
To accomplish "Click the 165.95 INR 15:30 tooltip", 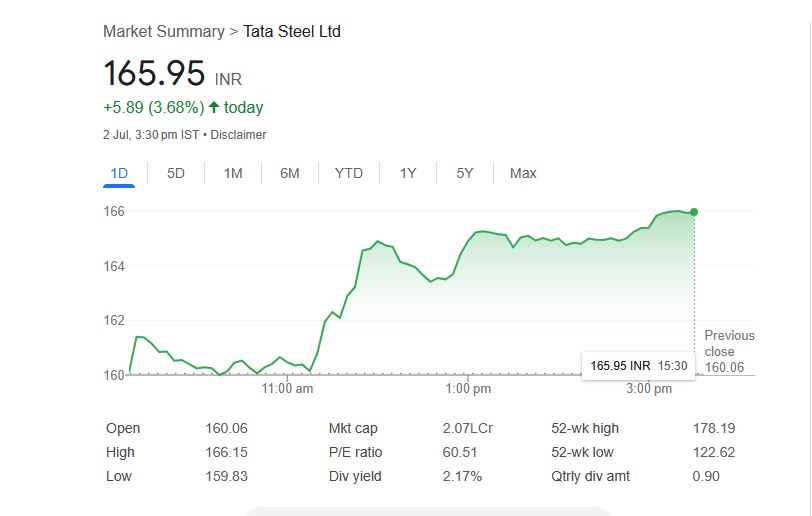I will coord(638,366).
